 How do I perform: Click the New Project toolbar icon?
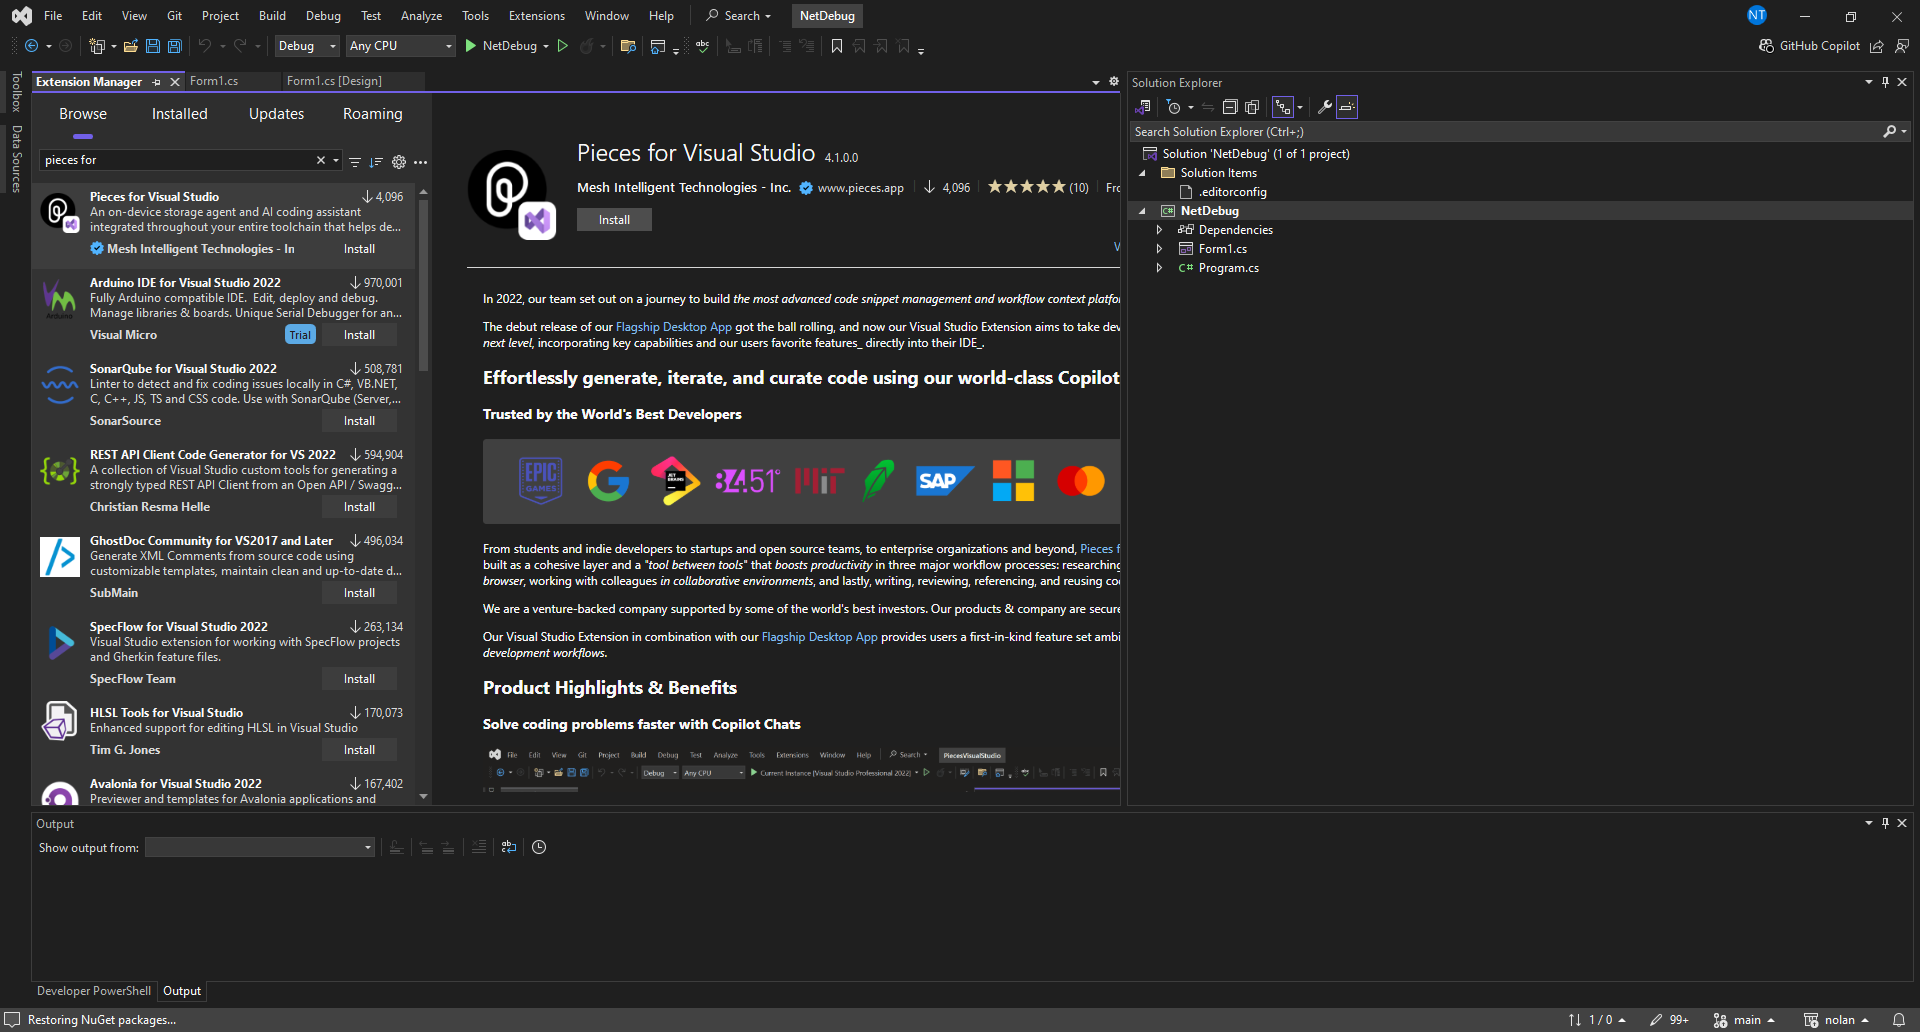coord(96,46)
